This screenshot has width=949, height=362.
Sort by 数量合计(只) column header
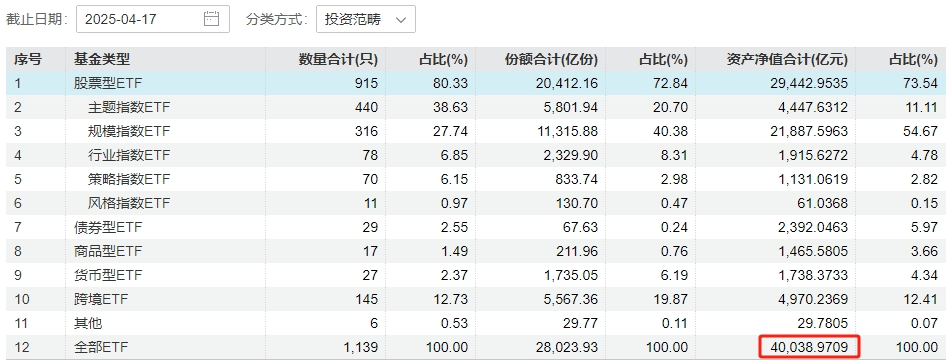pyautogui.click(x=338, y=59)
